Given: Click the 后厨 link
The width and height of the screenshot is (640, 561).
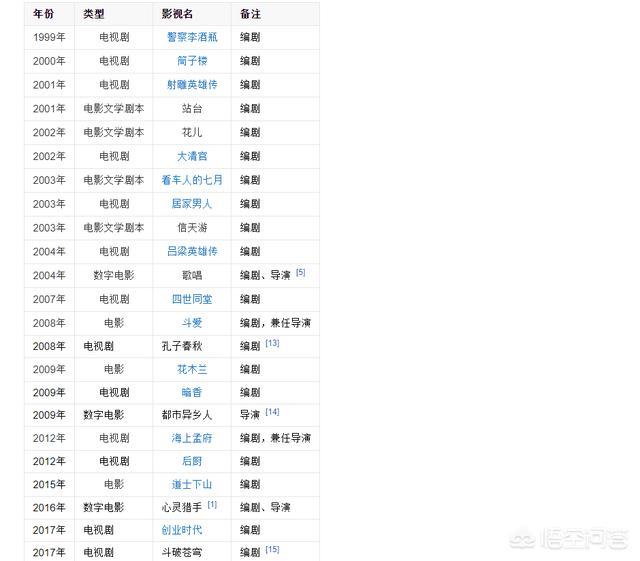Looking at the screenshot, I should tap(192, 462).
